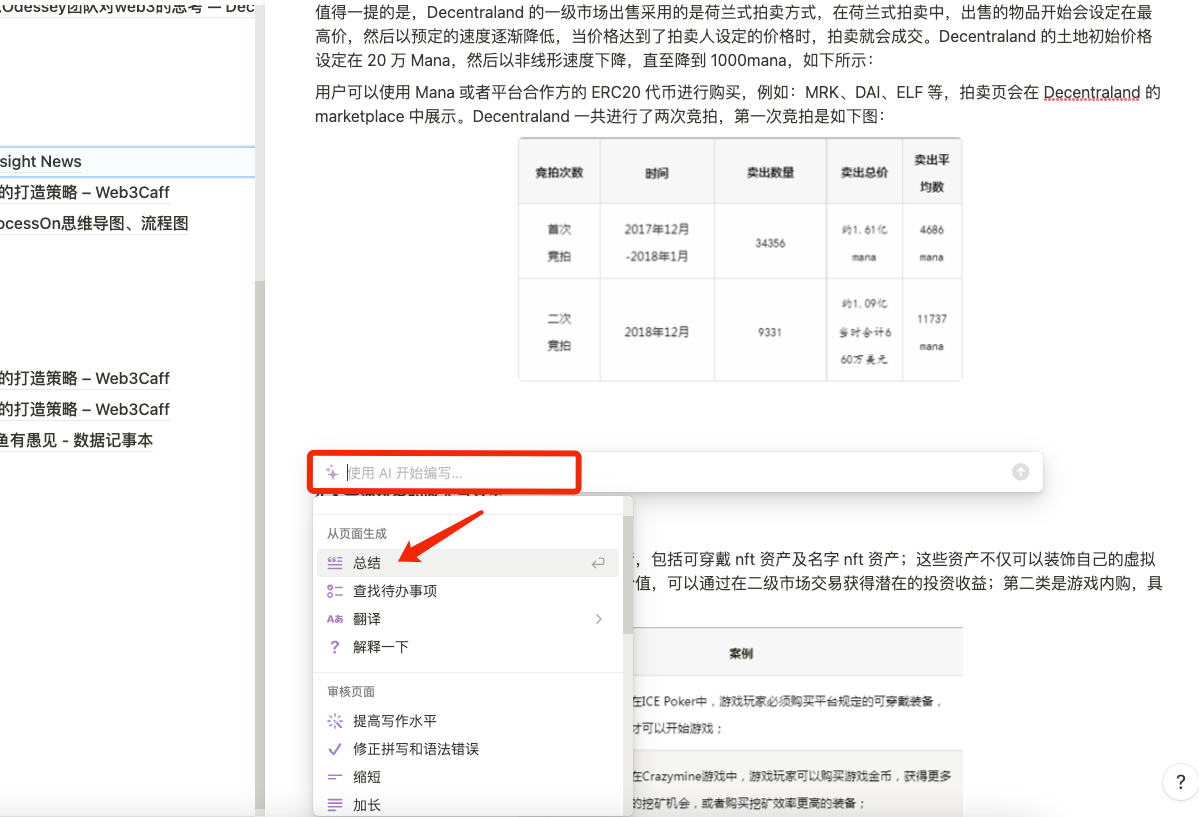Select 查找待办事项 menu entry
Viewport: 1199px width, 817px height.
click(467, 591)
